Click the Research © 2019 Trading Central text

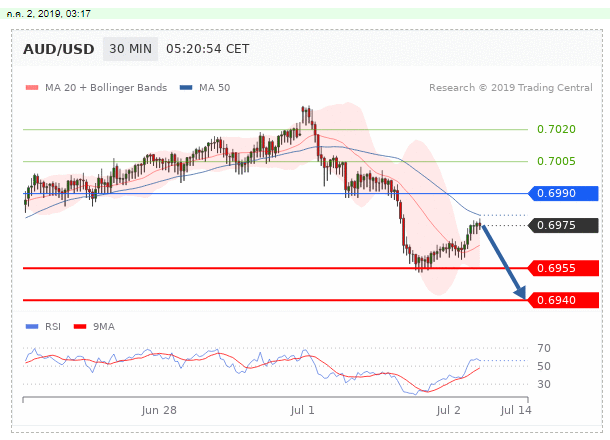(x=511, y=88)
